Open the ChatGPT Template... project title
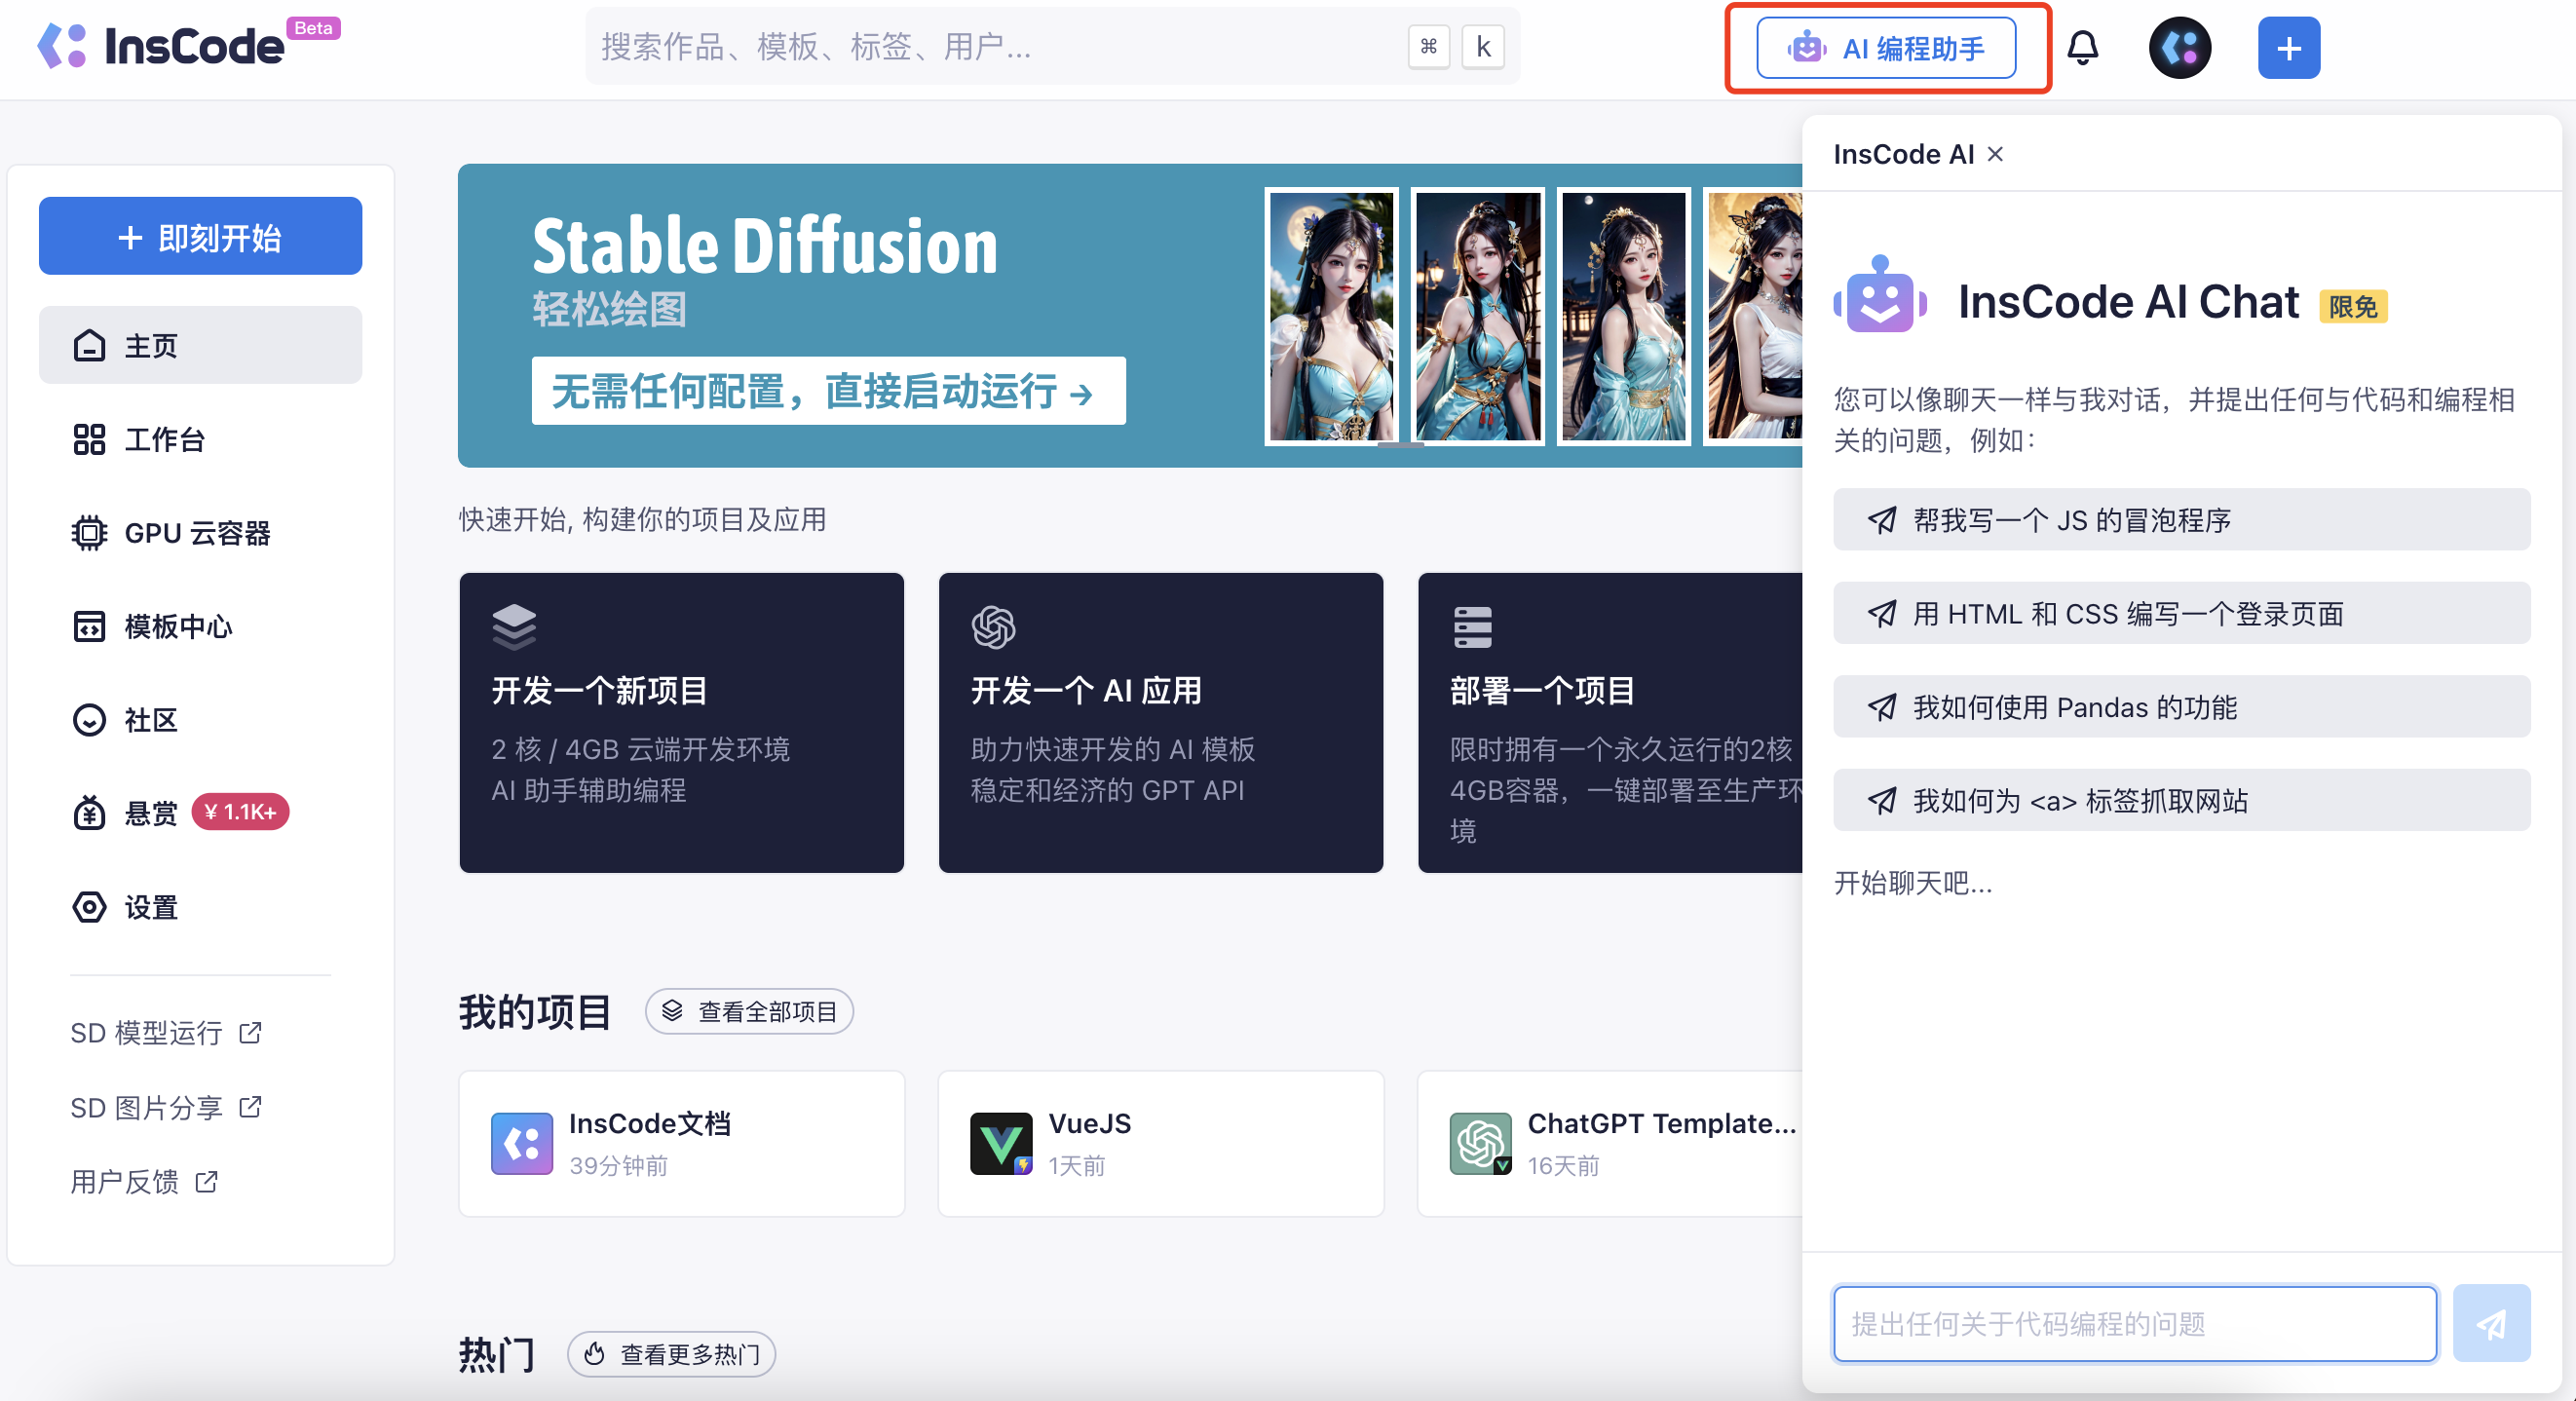This screenshot has width=2576, height=1401. point(1661,1123)
